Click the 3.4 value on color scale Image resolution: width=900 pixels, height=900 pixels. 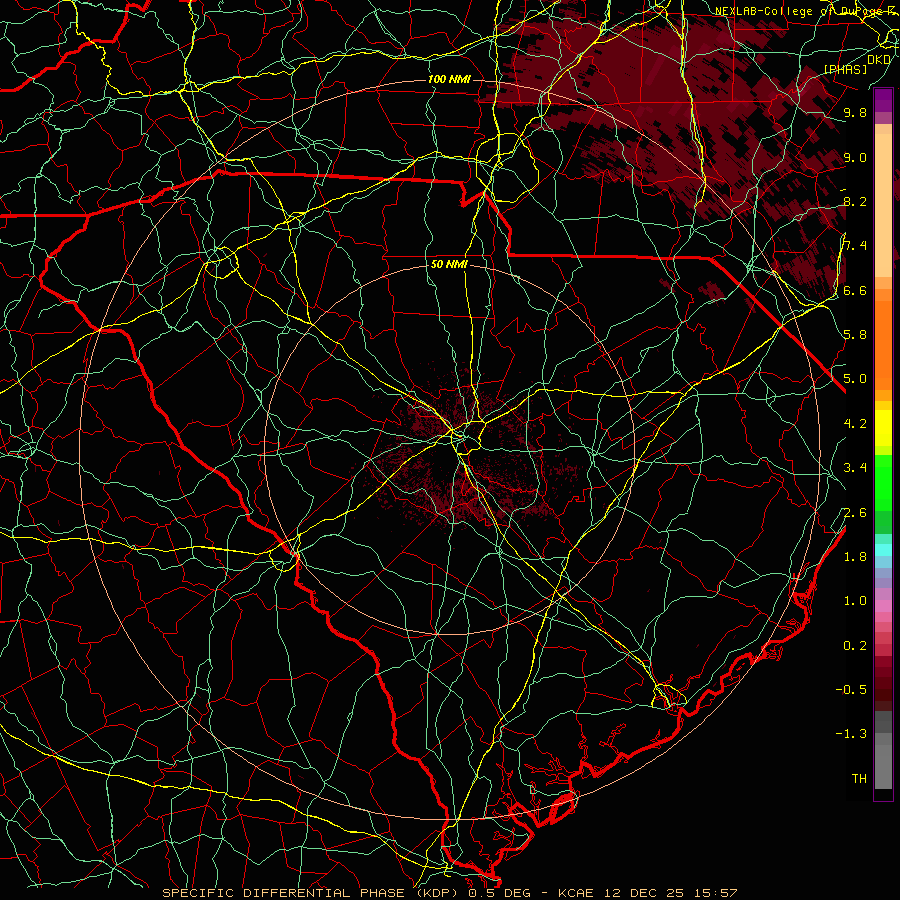coord(855,468)
